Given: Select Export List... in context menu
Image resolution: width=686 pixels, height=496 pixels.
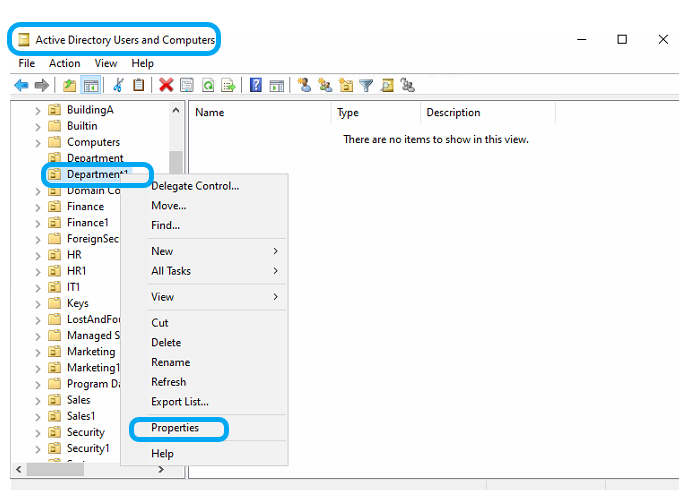Looking at the screenshot, I should pos(204,402).
